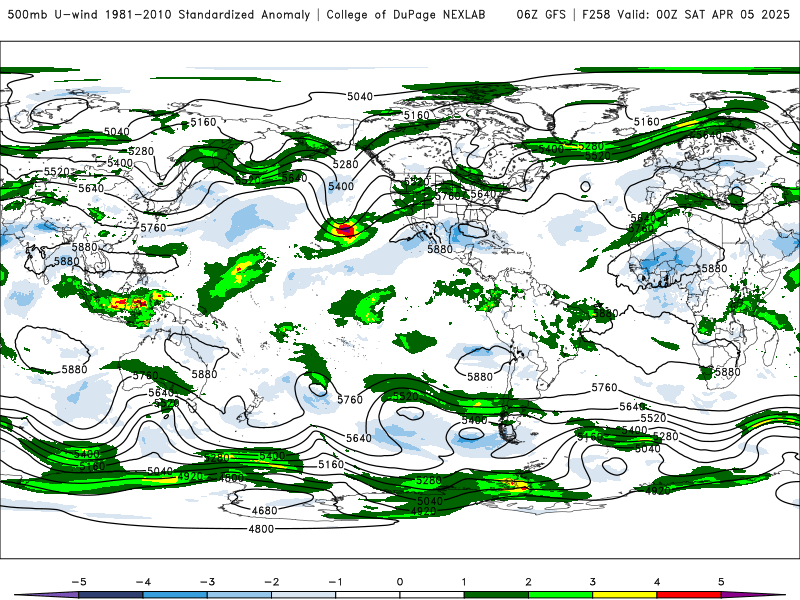This screenshot has height=600, width=800.
Task: Click the 'F258 Valid: 00Z SAT APR 05 2025' text
Action: 686,14
